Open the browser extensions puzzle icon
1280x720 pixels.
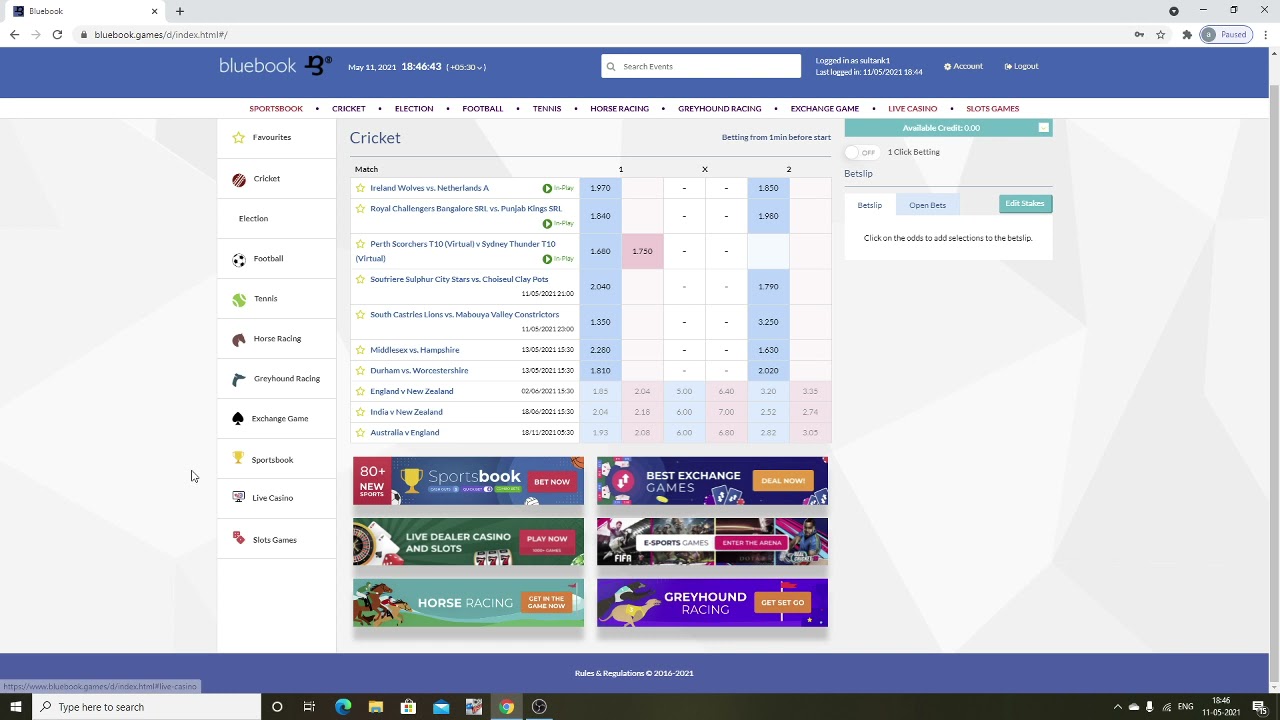tap(1186, 34)
